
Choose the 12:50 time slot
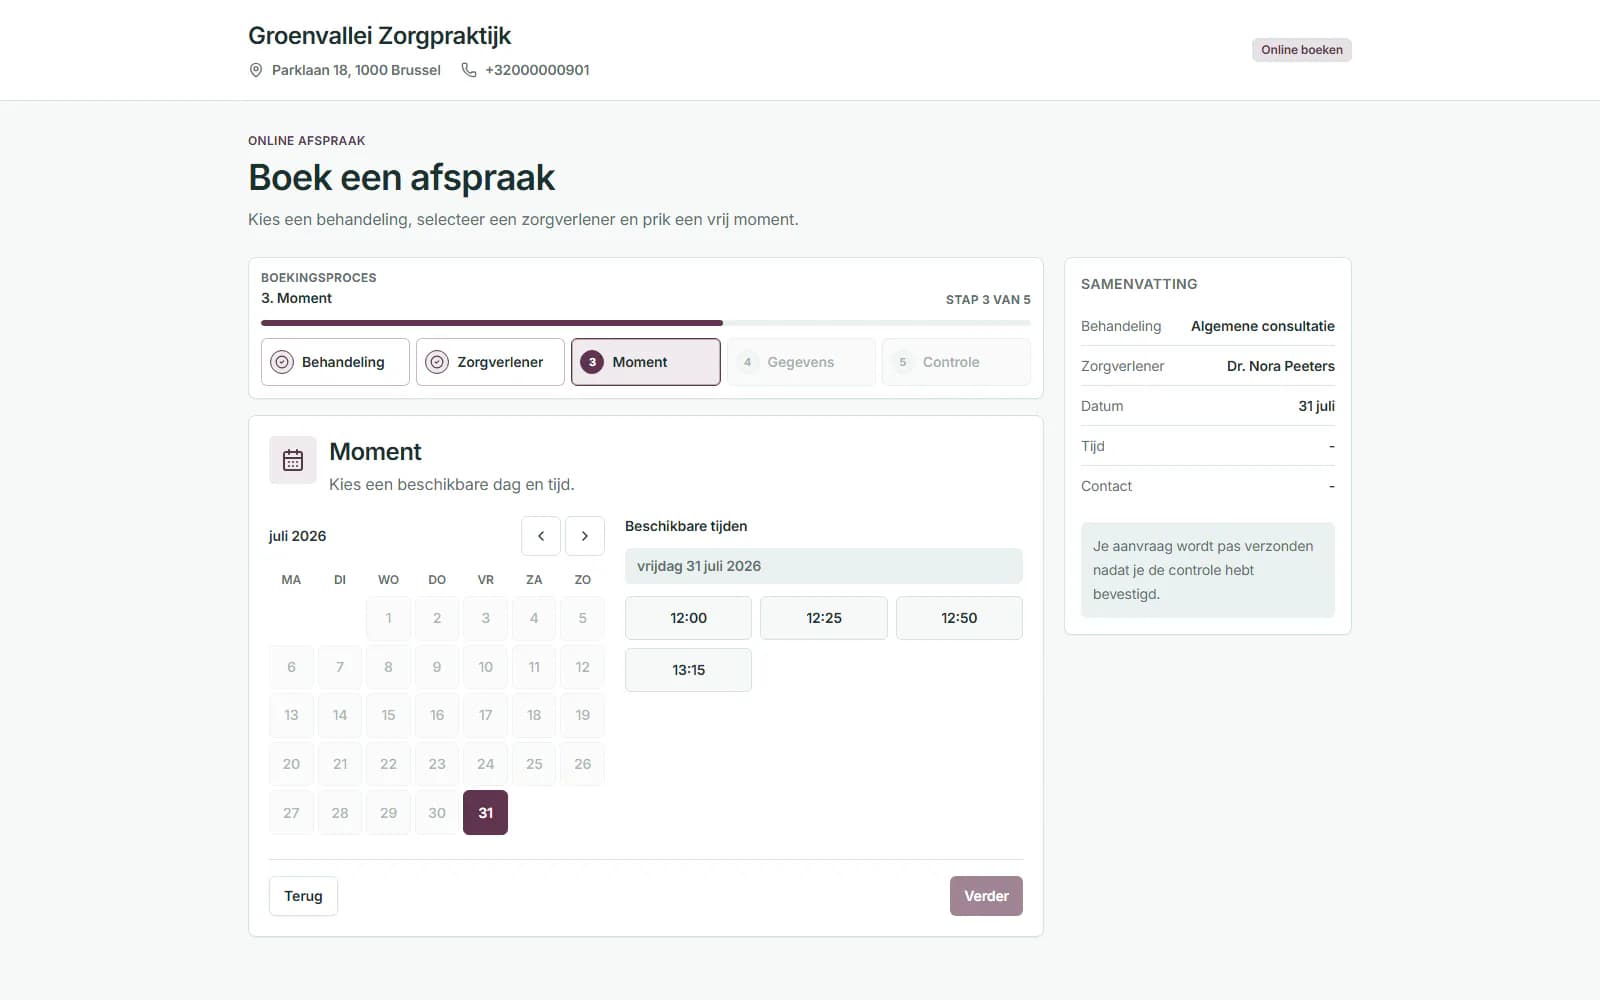(959, 618)
